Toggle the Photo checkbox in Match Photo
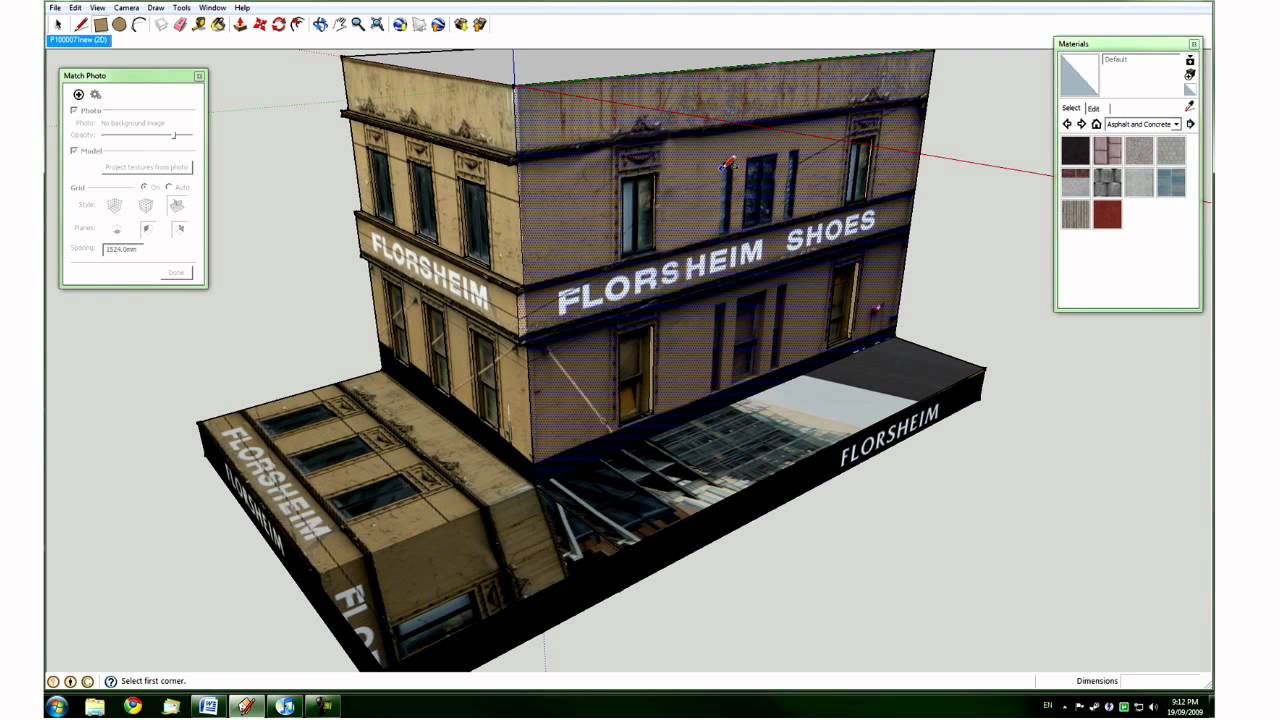Screen dimensions: 1280x720 pyautogui.click(x=74, y=110)
